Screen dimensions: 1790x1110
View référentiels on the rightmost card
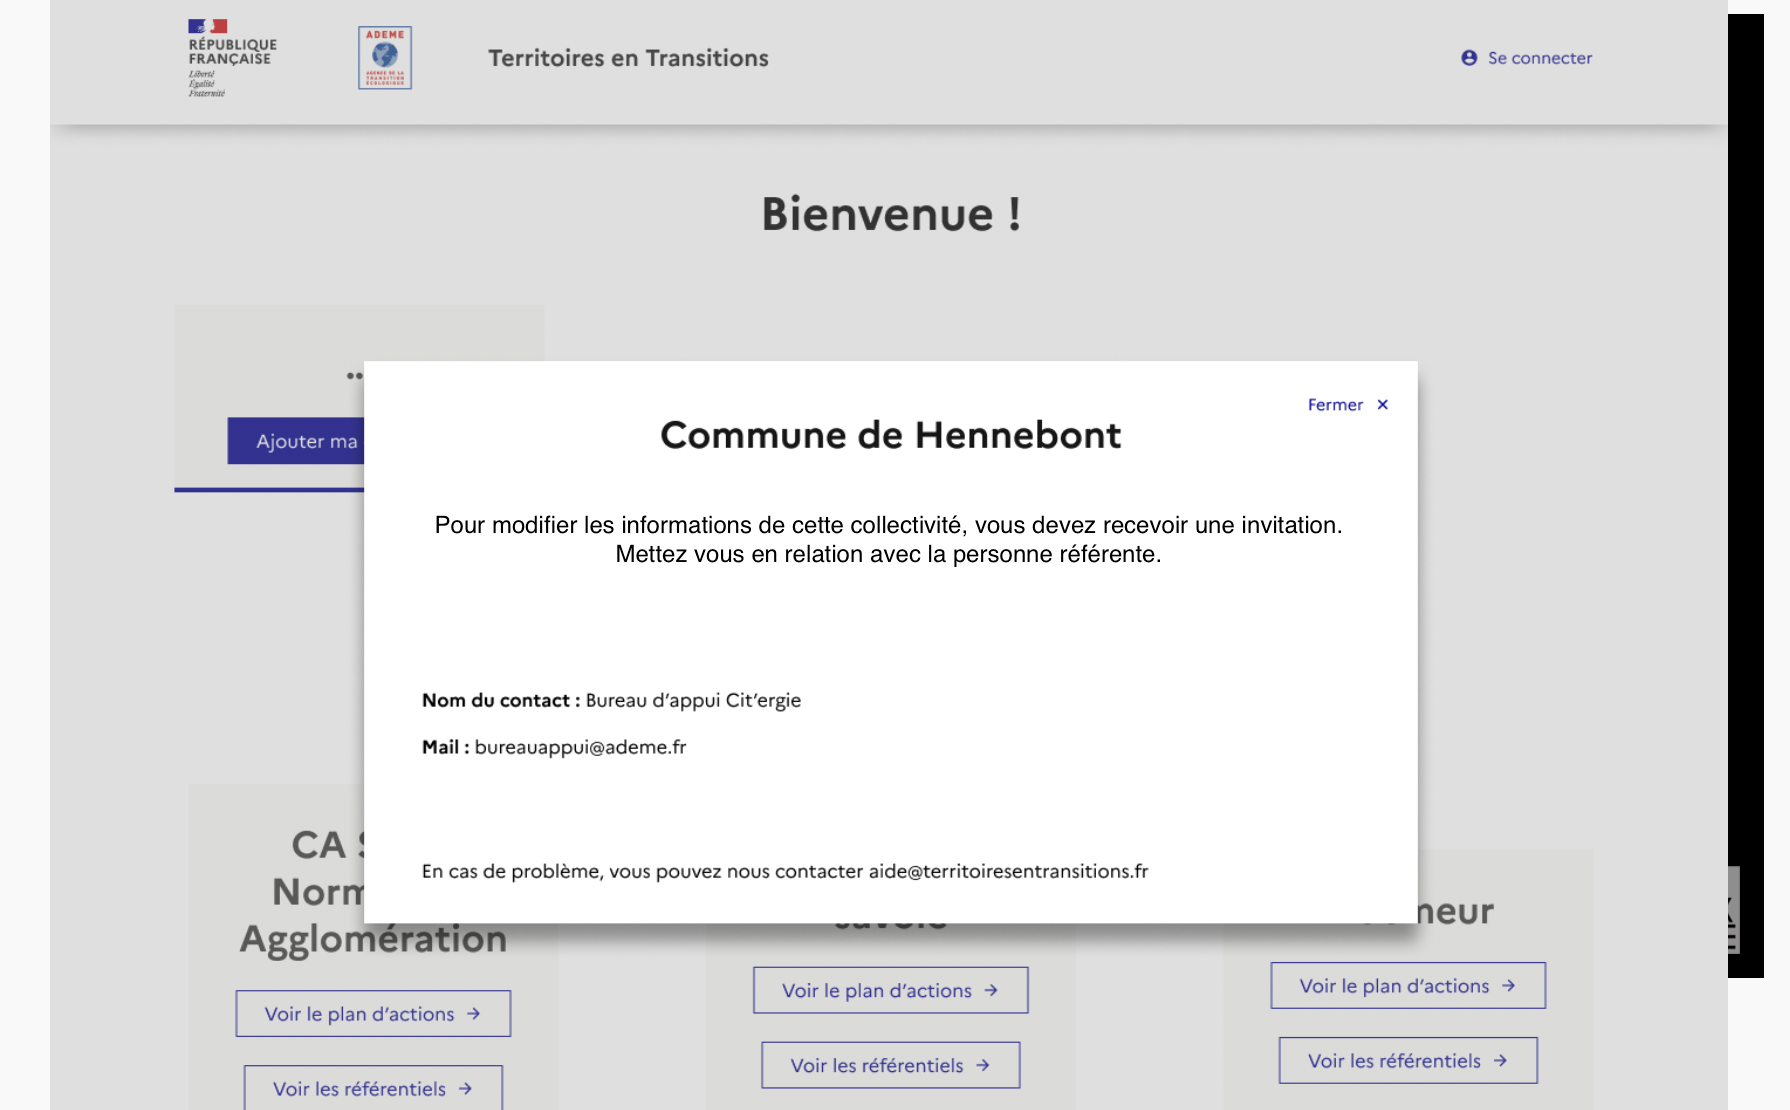pyautogui.click(x=1406, y=1060)
